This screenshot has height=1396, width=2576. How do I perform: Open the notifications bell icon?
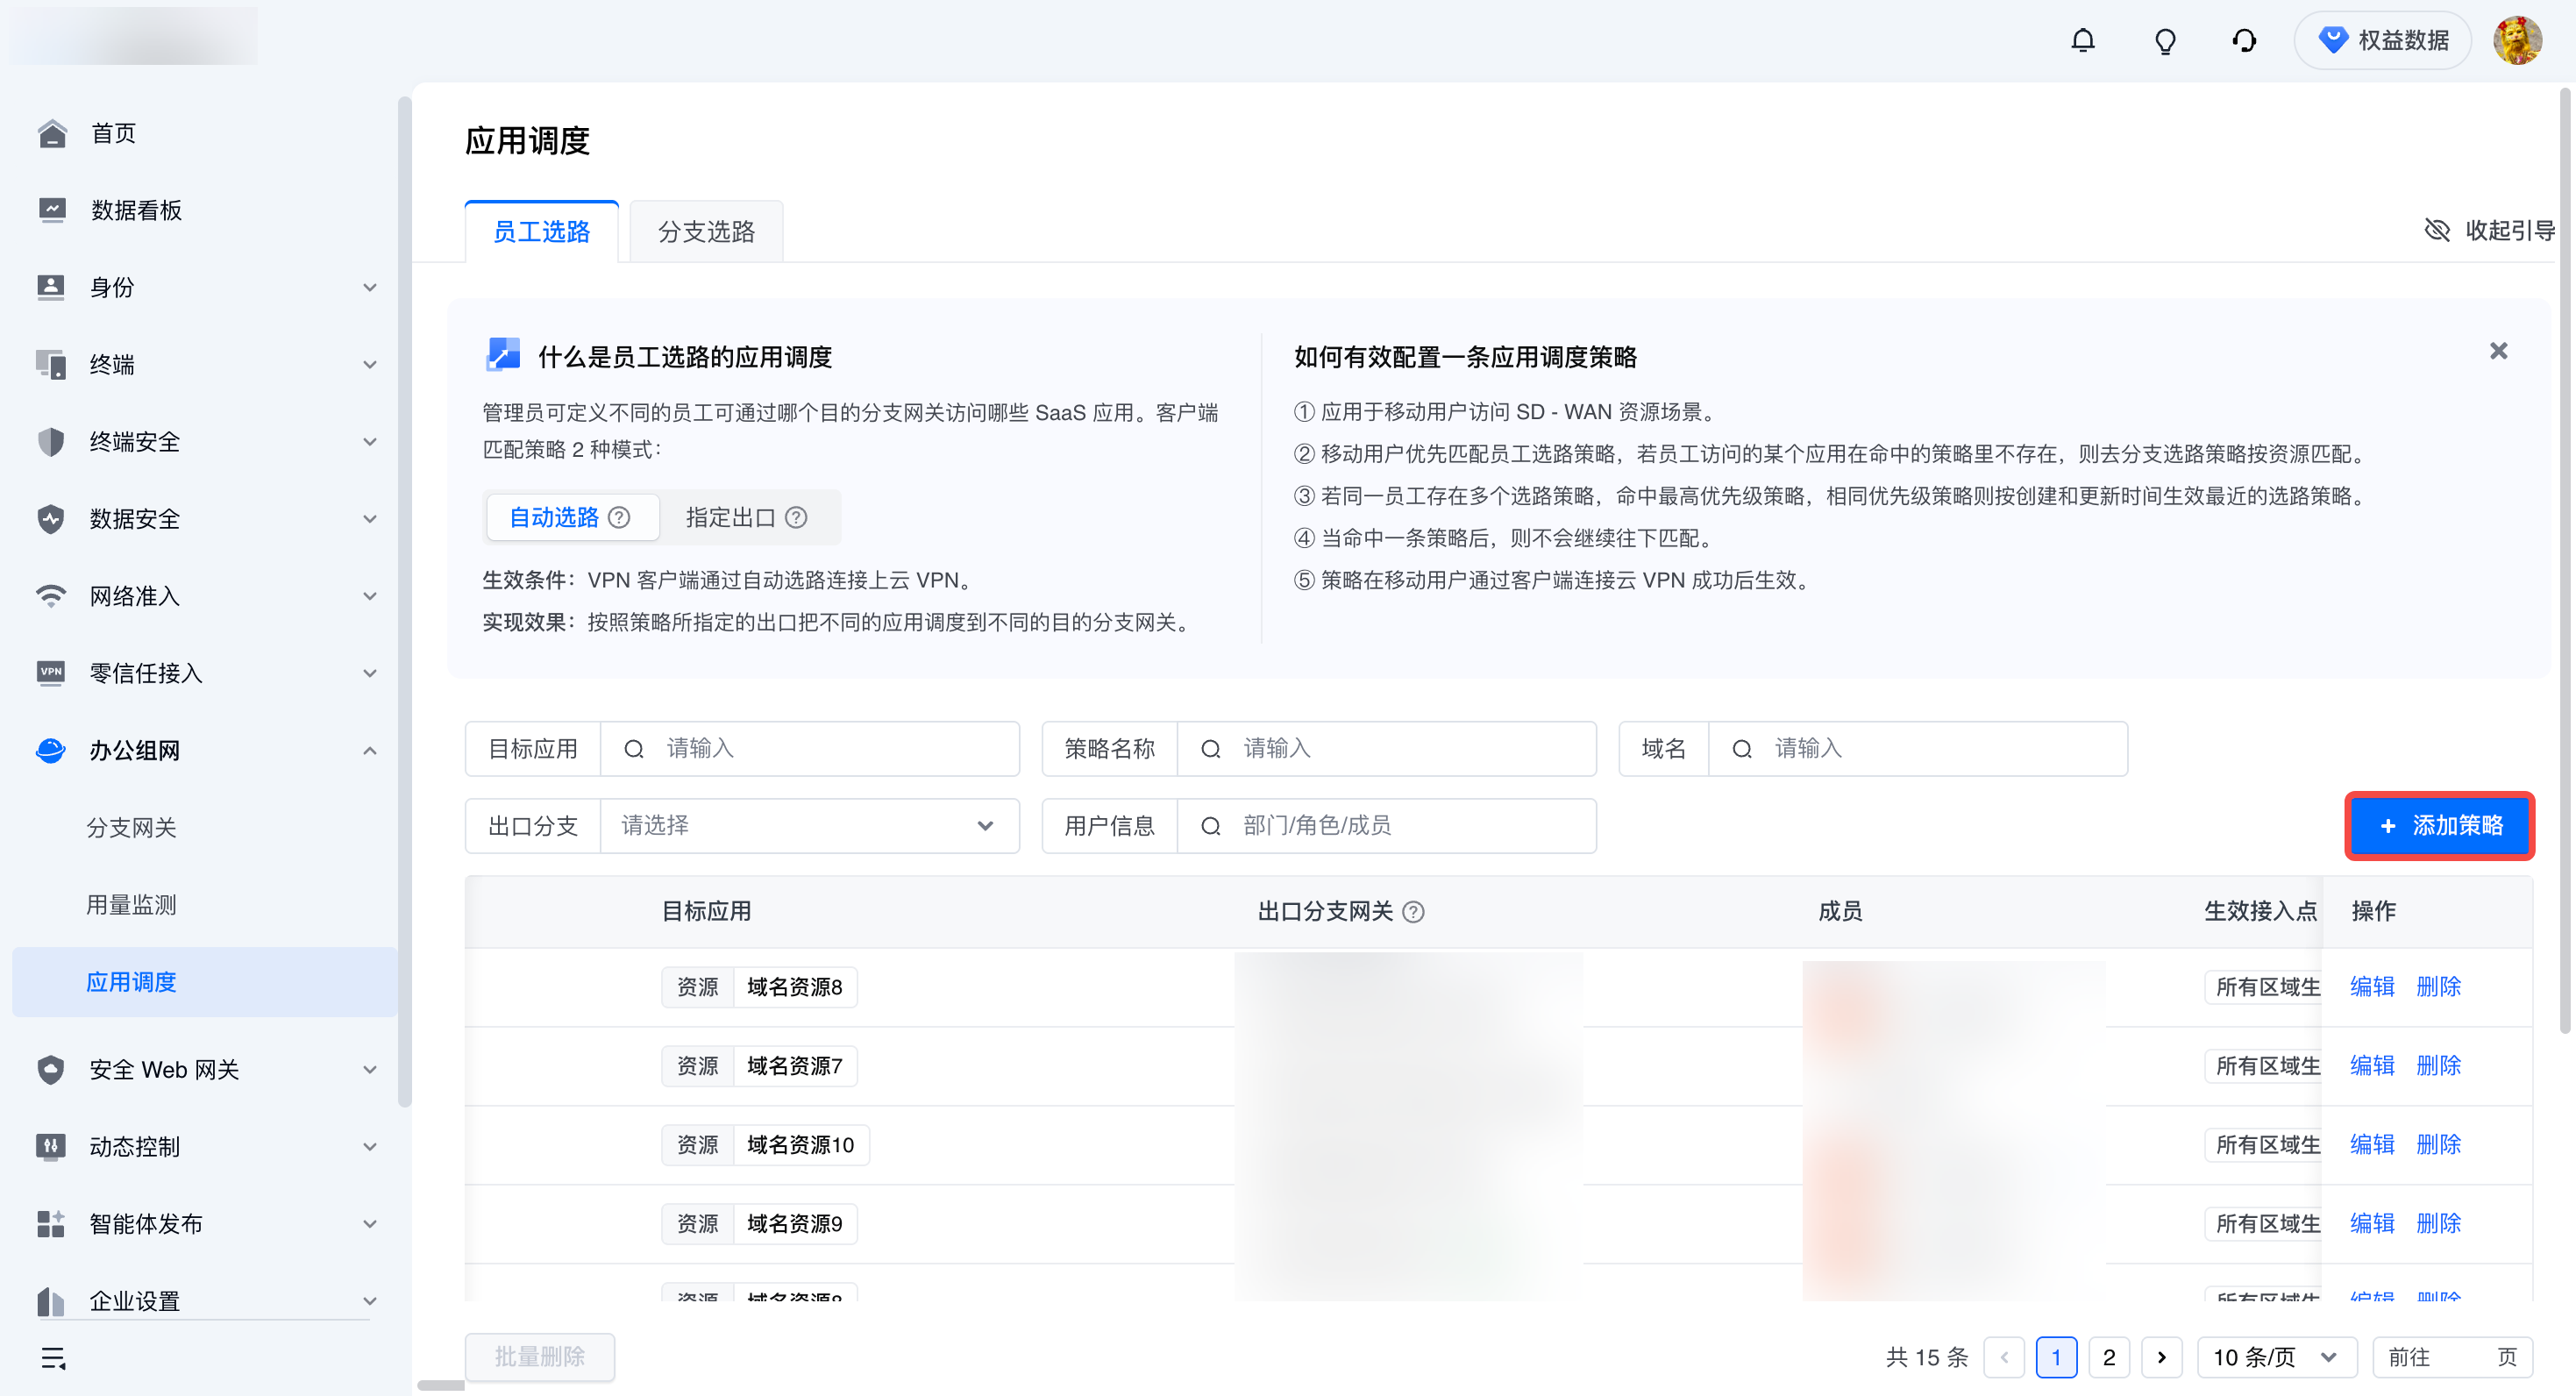tap(2083, 41)
